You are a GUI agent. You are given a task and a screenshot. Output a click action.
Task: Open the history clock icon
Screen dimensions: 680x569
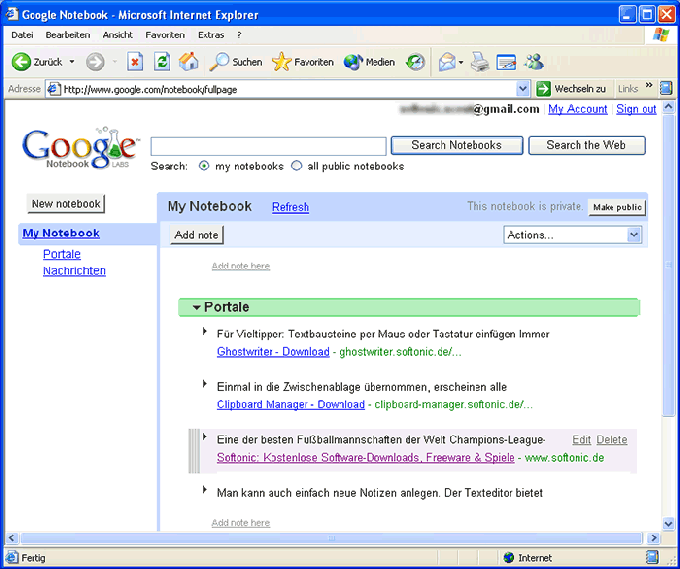415,62
